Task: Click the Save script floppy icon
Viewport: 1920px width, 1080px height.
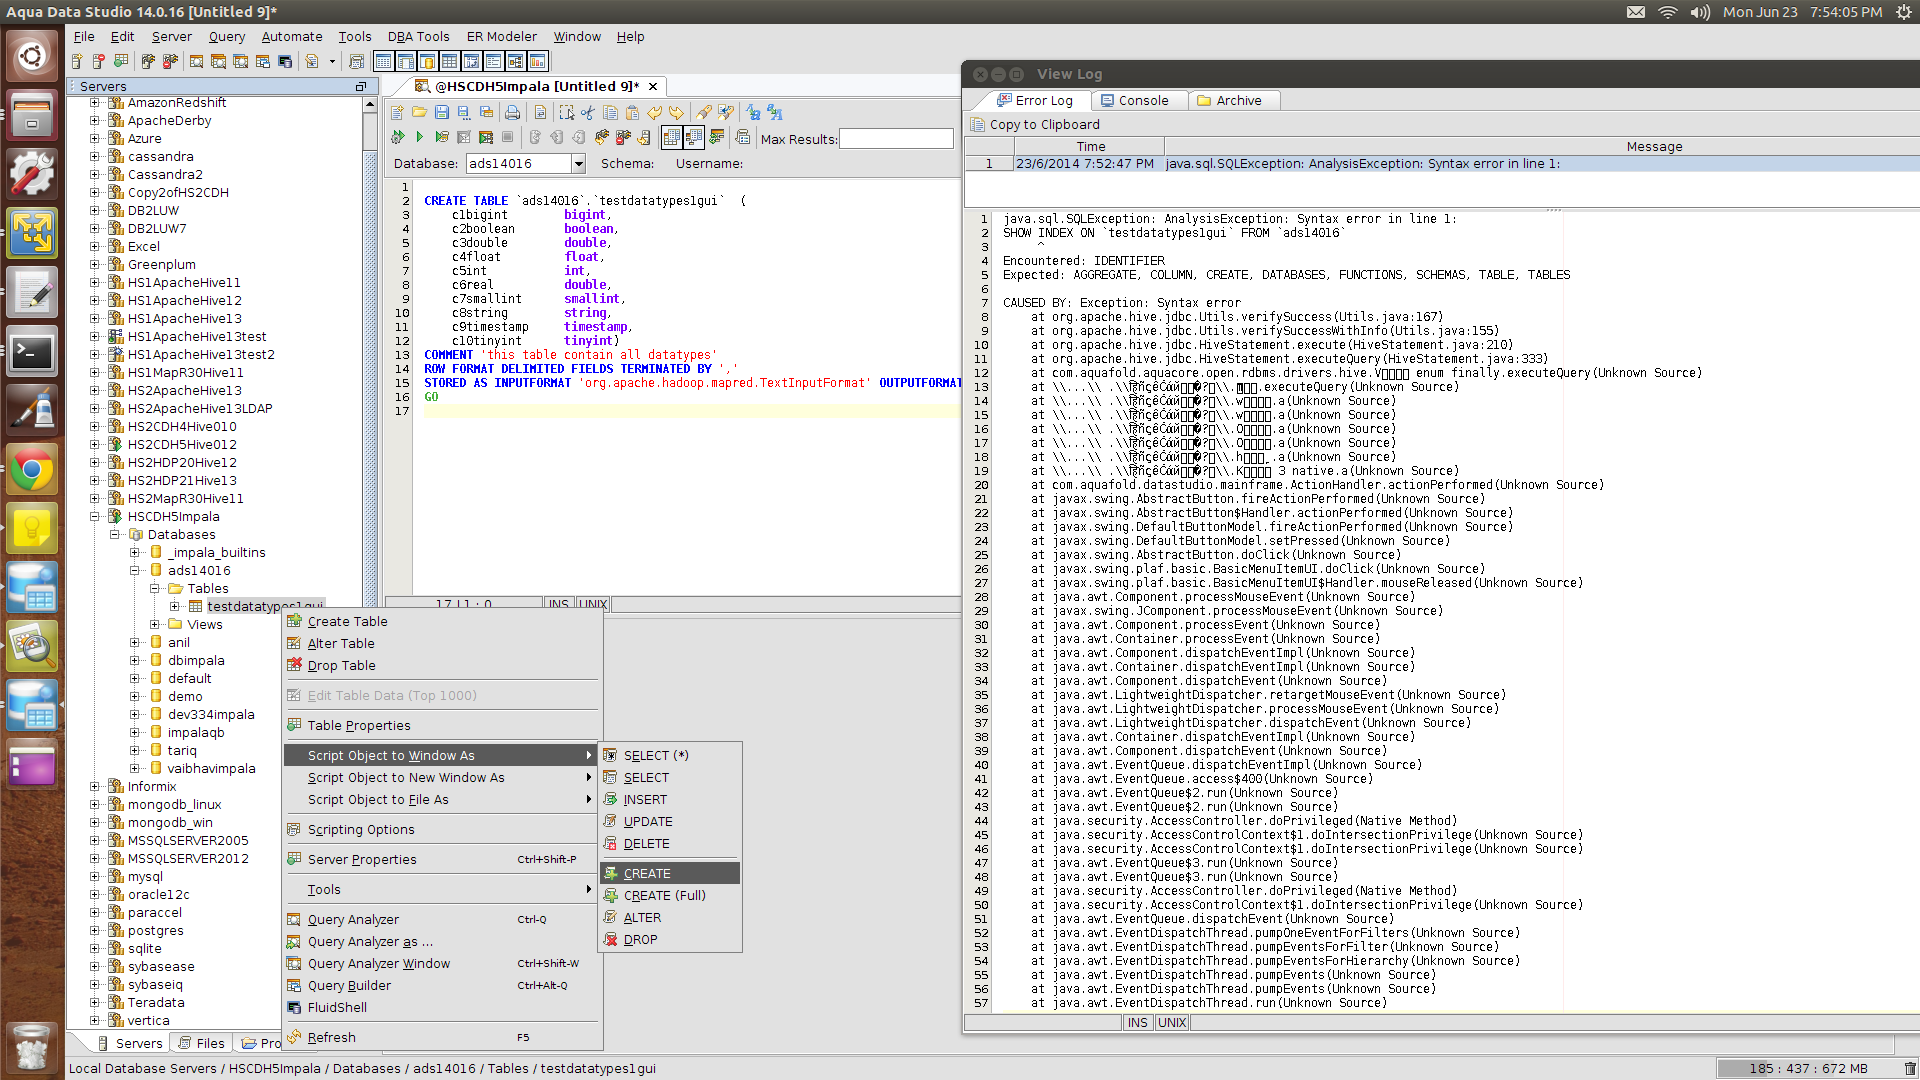Action: pyautogui.click(x=441, y=113)
